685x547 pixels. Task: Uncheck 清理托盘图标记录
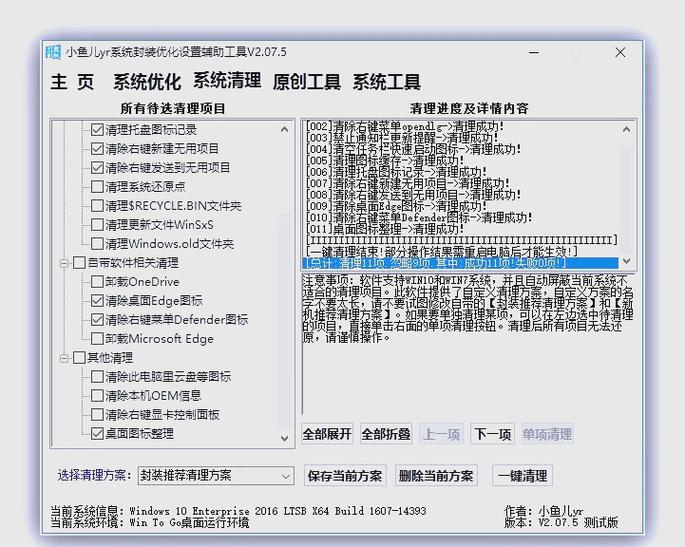[x=97, y=130]
